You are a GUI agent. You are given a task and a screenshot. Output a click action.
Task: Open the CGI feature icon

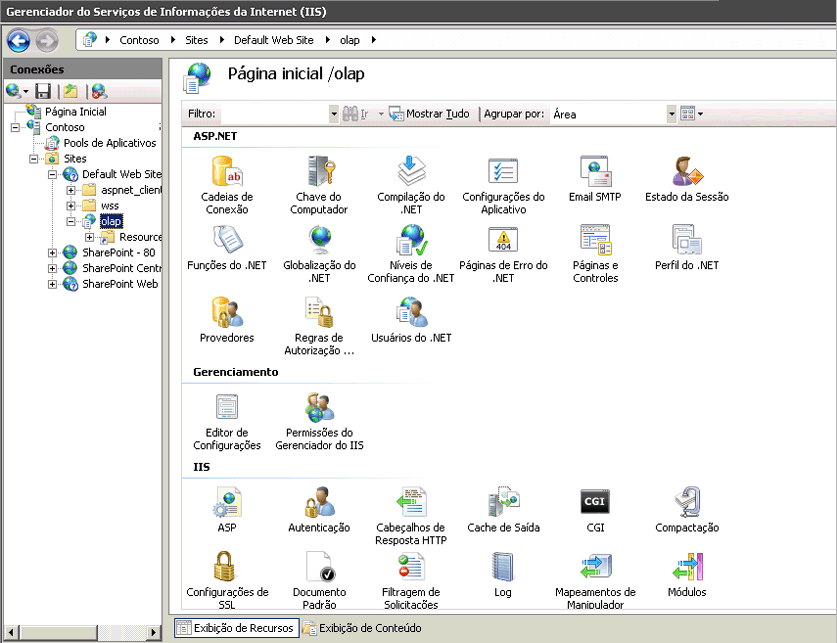595,509
